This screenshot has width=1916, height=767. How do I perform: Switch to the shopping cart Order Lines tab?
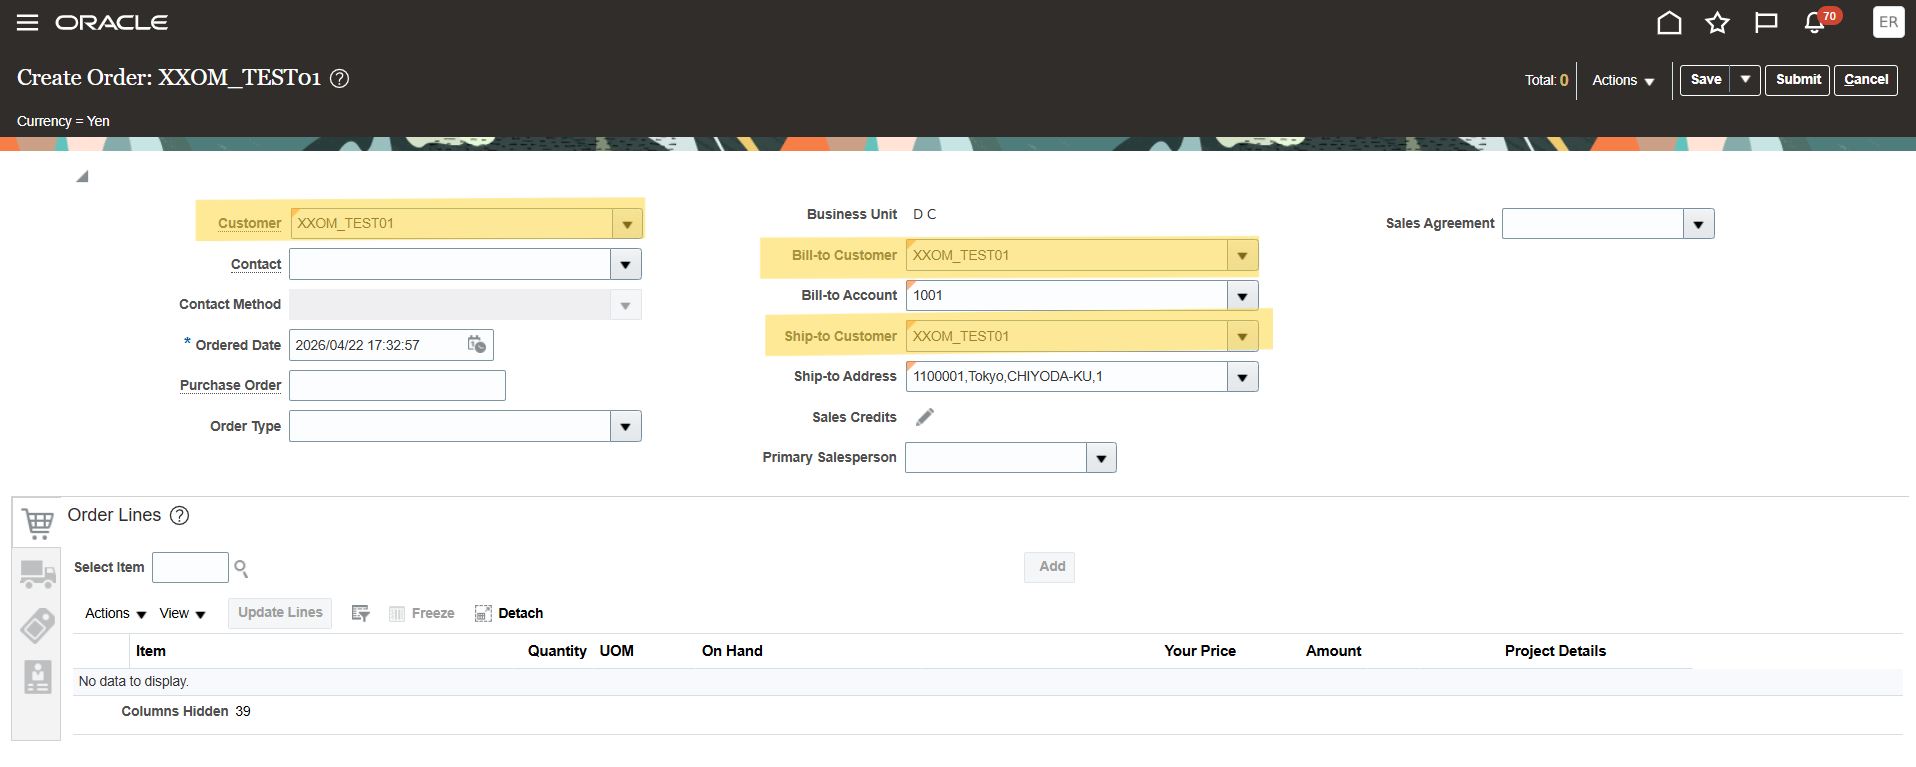pos(37,521)
